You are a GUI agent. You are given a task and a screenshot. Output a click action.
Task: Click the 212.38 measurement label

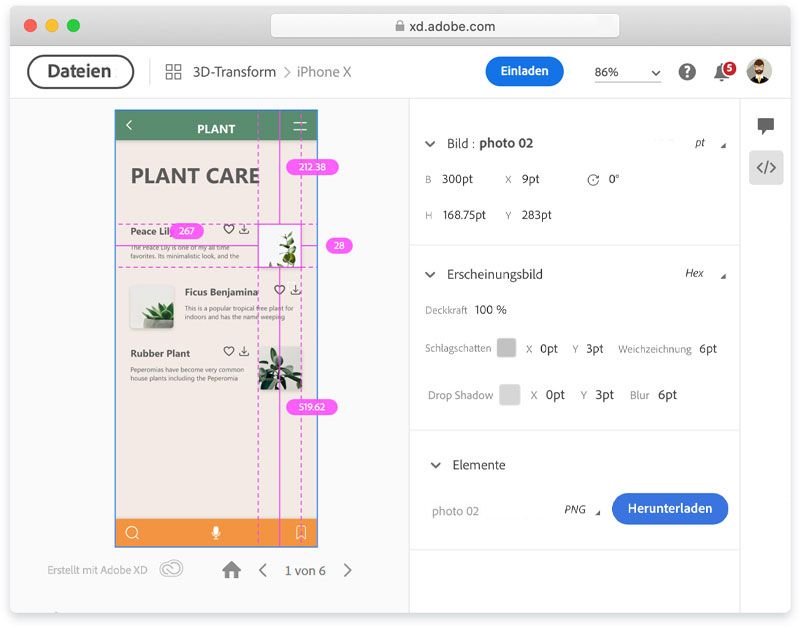coord(312,167)
